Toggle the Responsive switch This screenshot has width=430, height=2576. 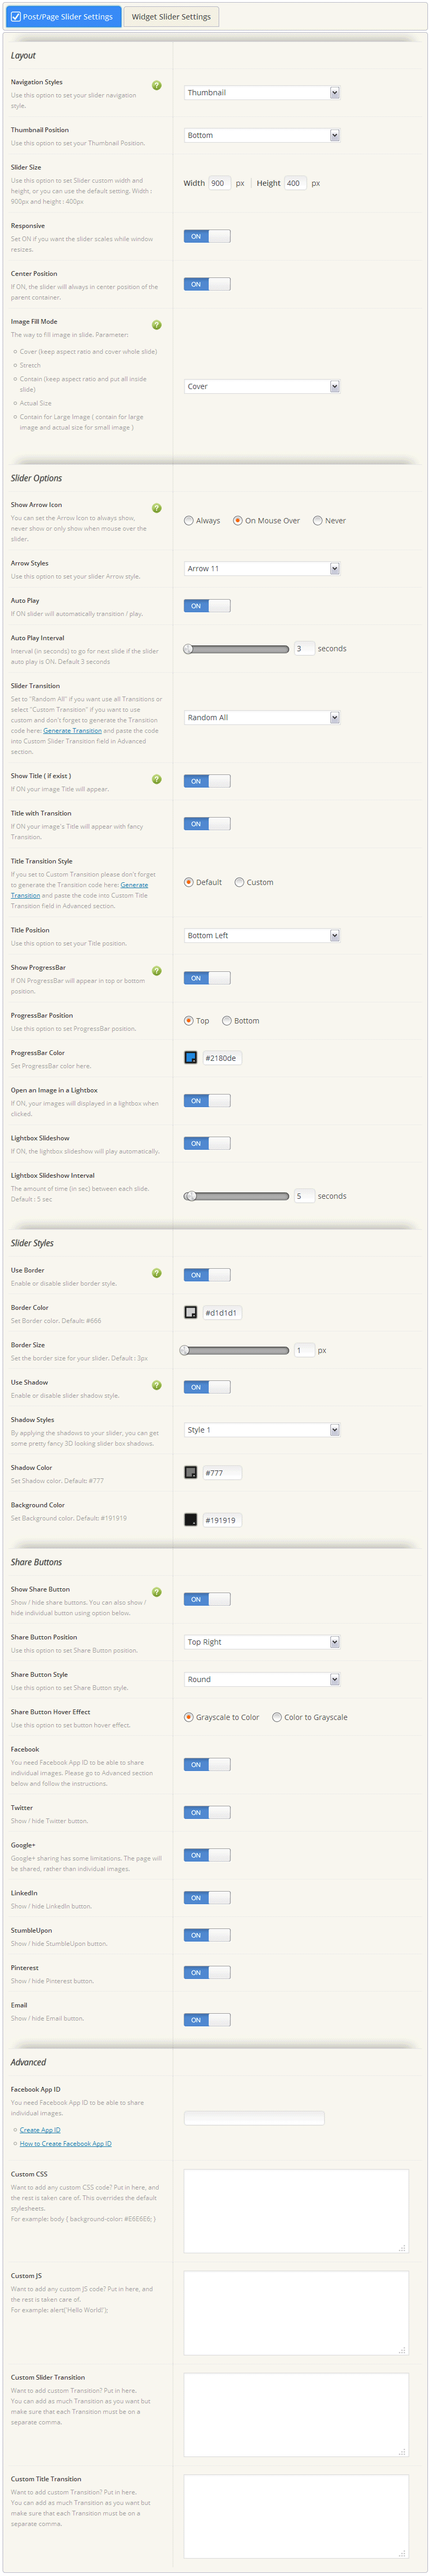click(207, 236)
